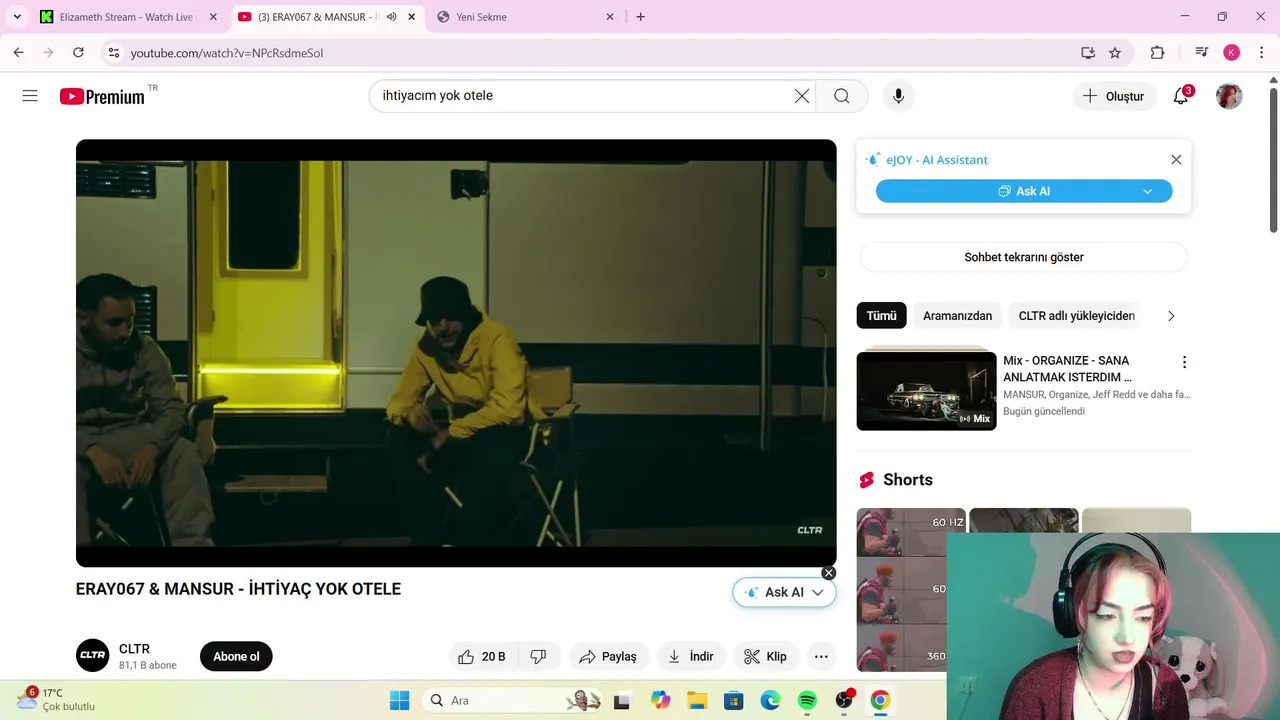This screenshot has height=720, width=1280.
Task: Open Chrome profile K icon
Action: pos(1231,53)
